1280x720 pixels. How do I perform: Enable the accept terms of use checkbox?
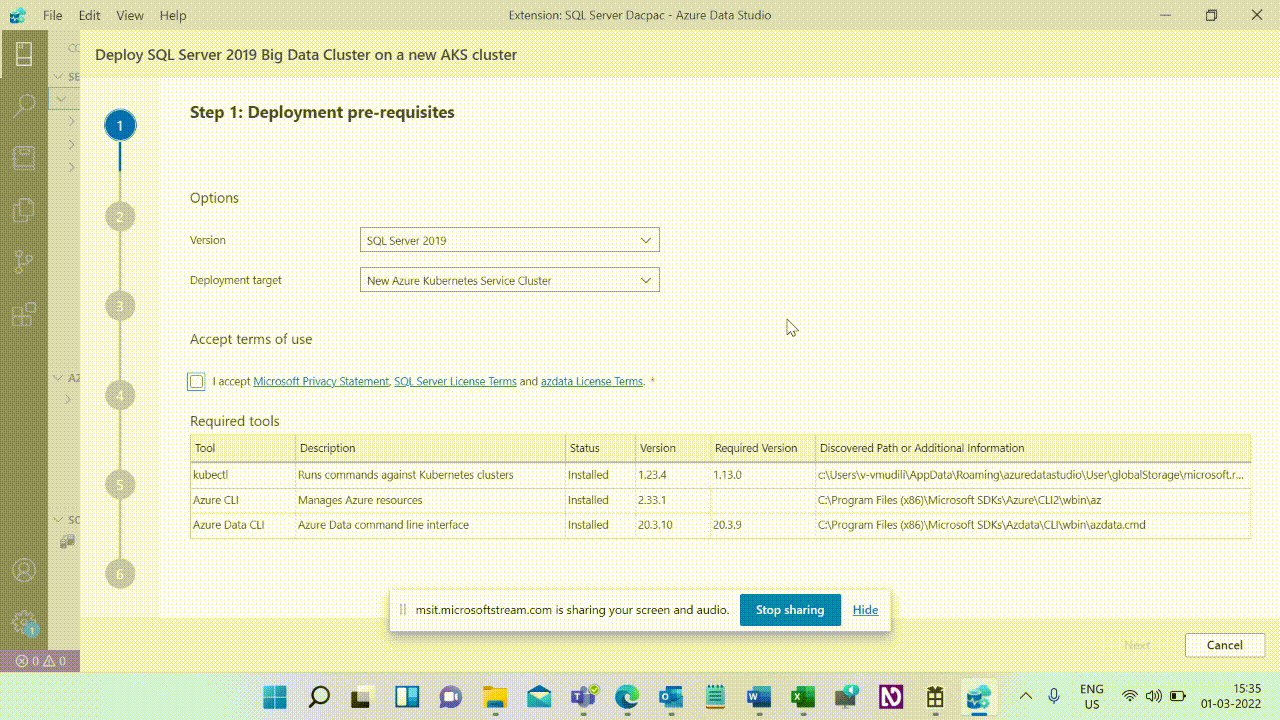[x=196, y=381]
